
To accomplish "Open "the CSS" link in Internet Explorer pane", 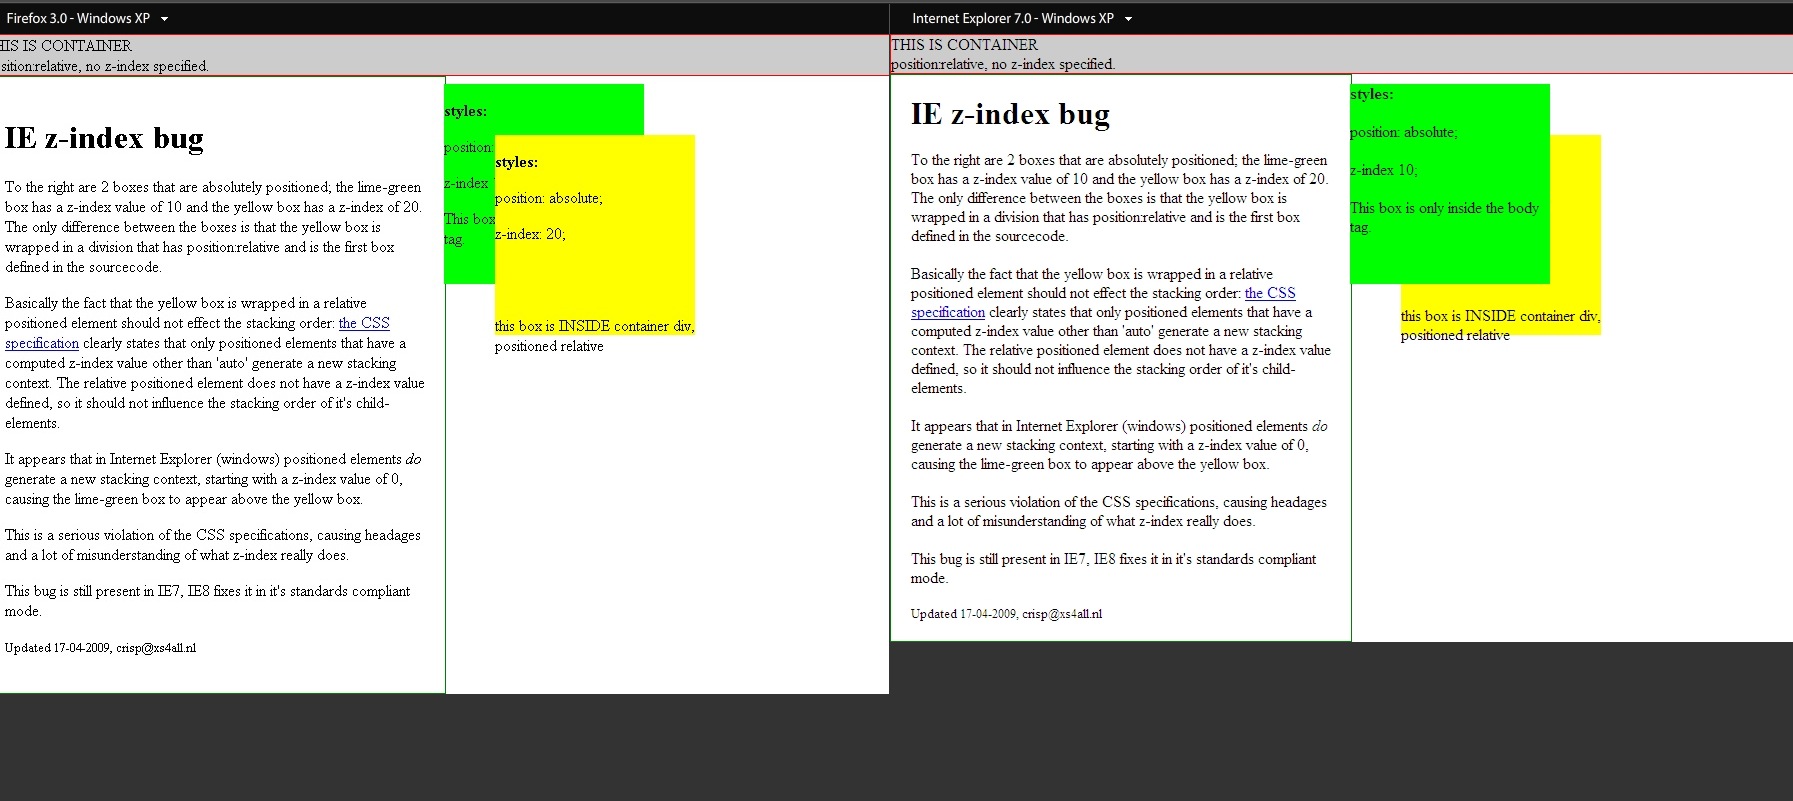I will pos(1270,293).
